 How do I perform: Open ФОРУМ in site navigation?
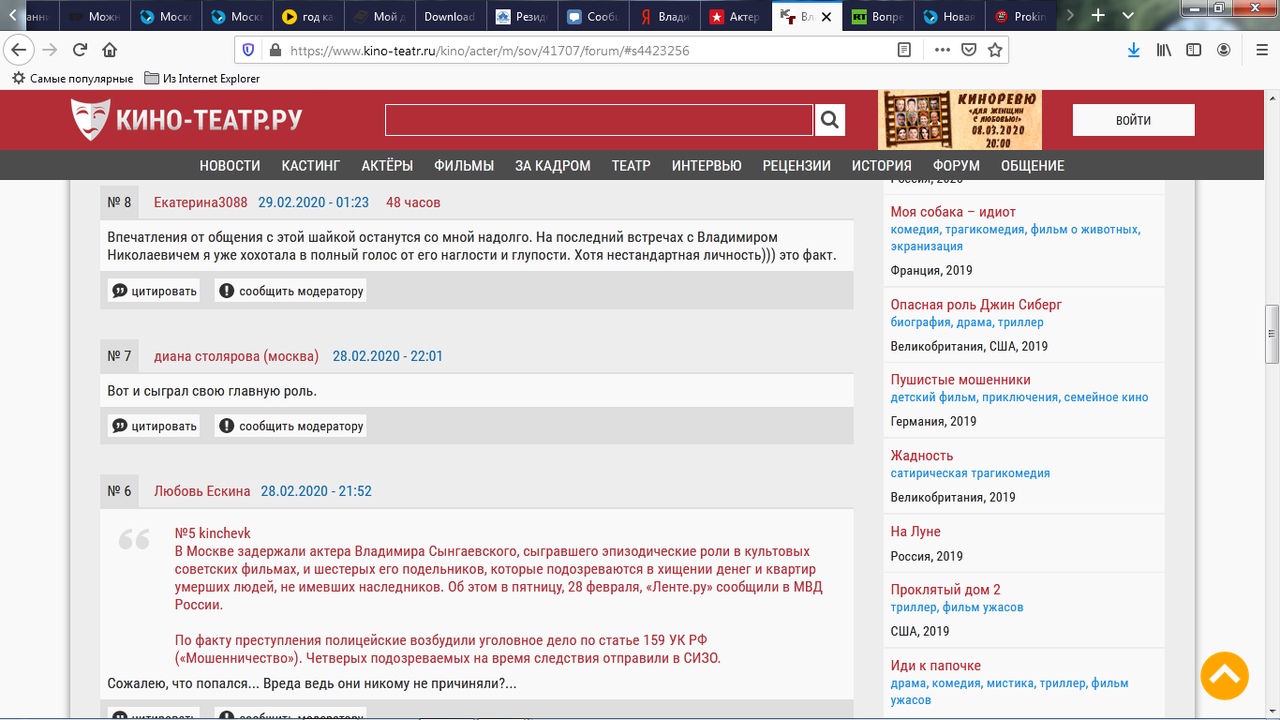point(957,166)
